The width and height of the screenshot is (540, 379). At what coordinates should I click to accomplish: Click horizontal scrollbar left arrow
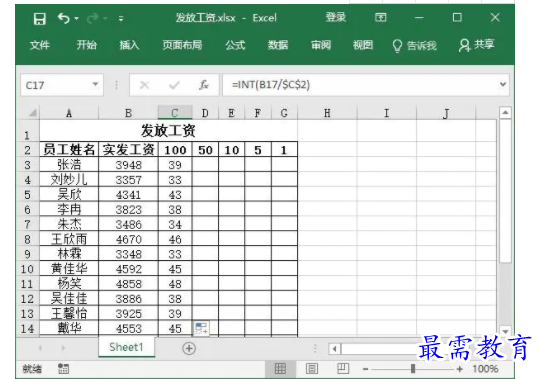pyautogui.click(x=334, y=349)
